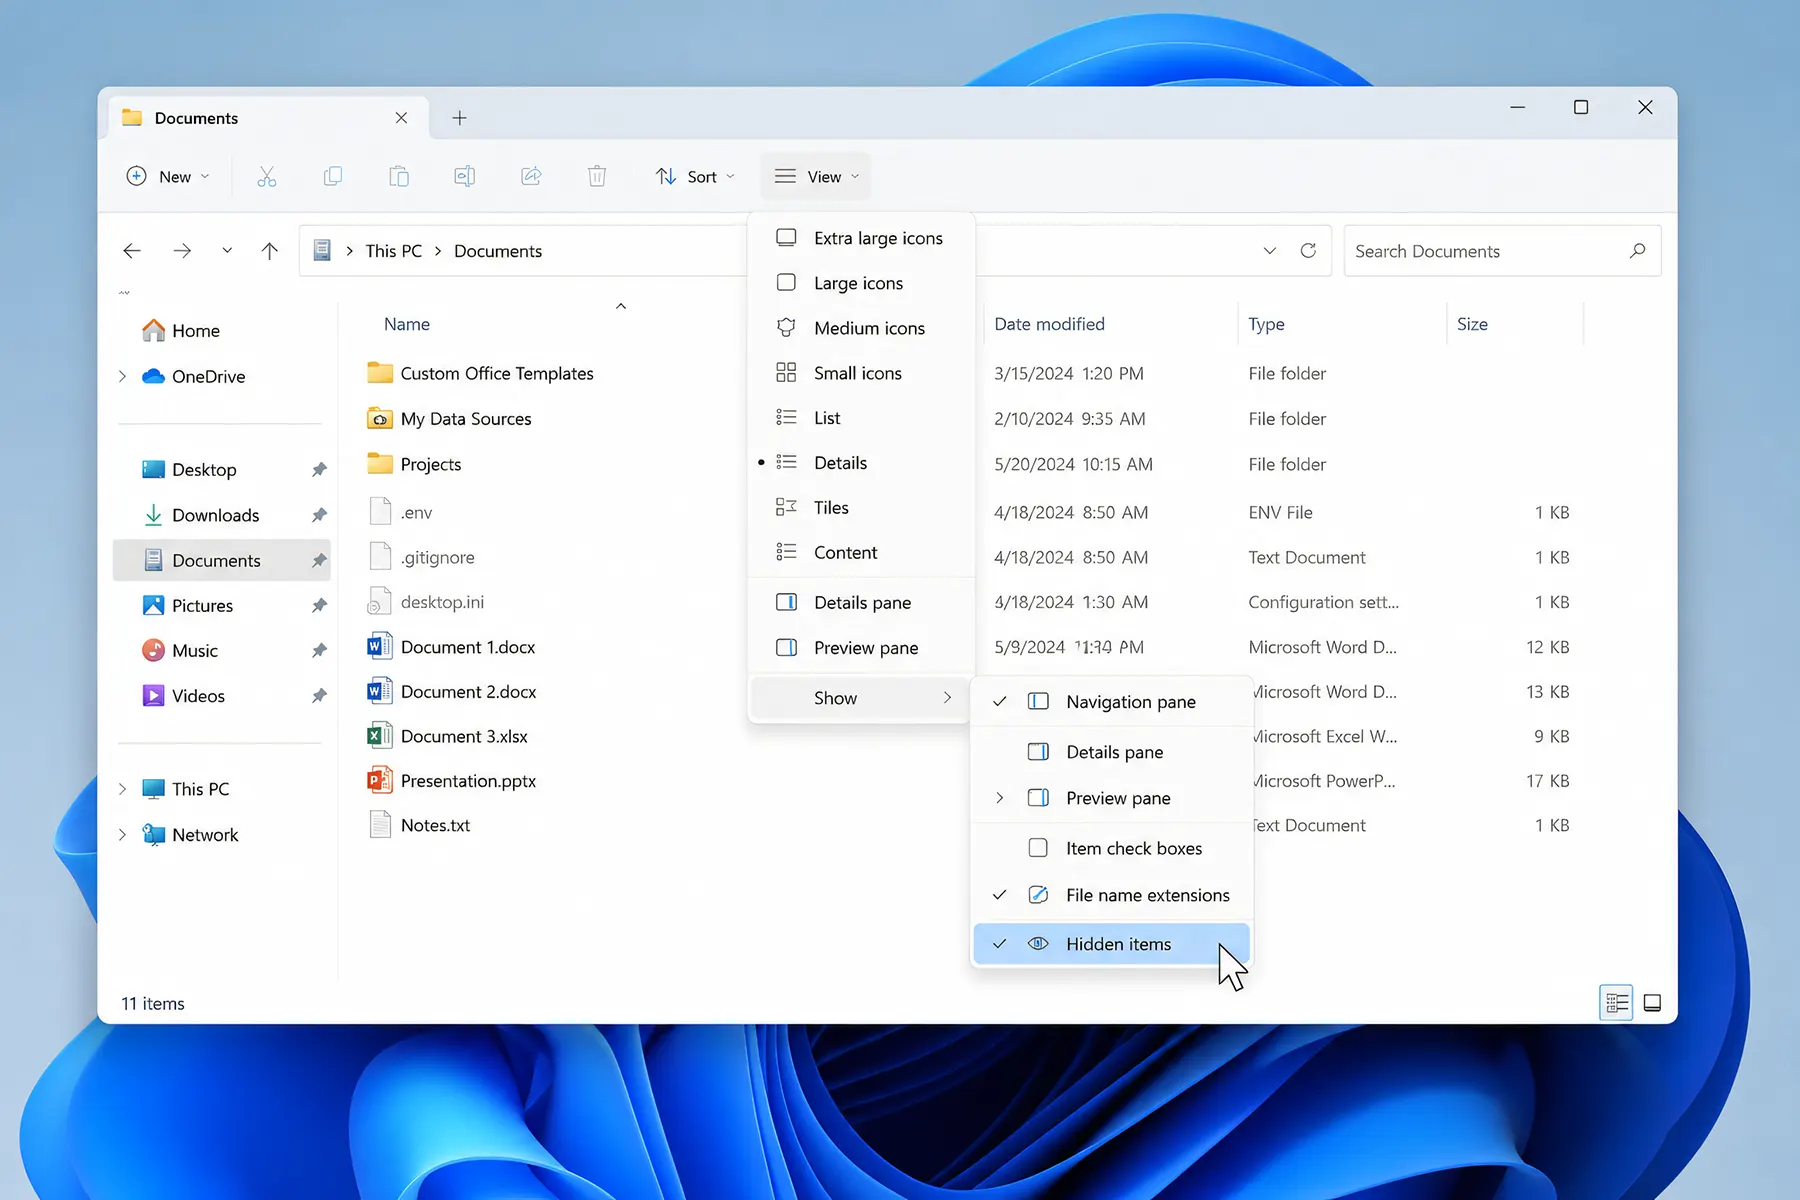1800x1200 pixels.
Task: Refresh the Documents folder view
Action: (1308, 251)
